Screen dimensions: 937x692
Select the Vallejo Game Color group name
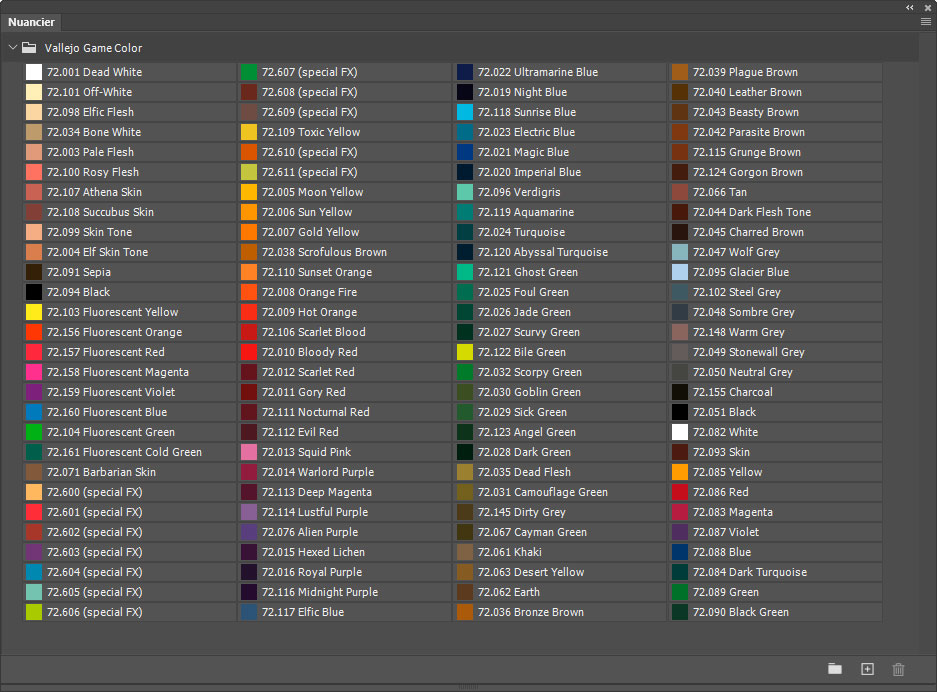click(93, 48)
